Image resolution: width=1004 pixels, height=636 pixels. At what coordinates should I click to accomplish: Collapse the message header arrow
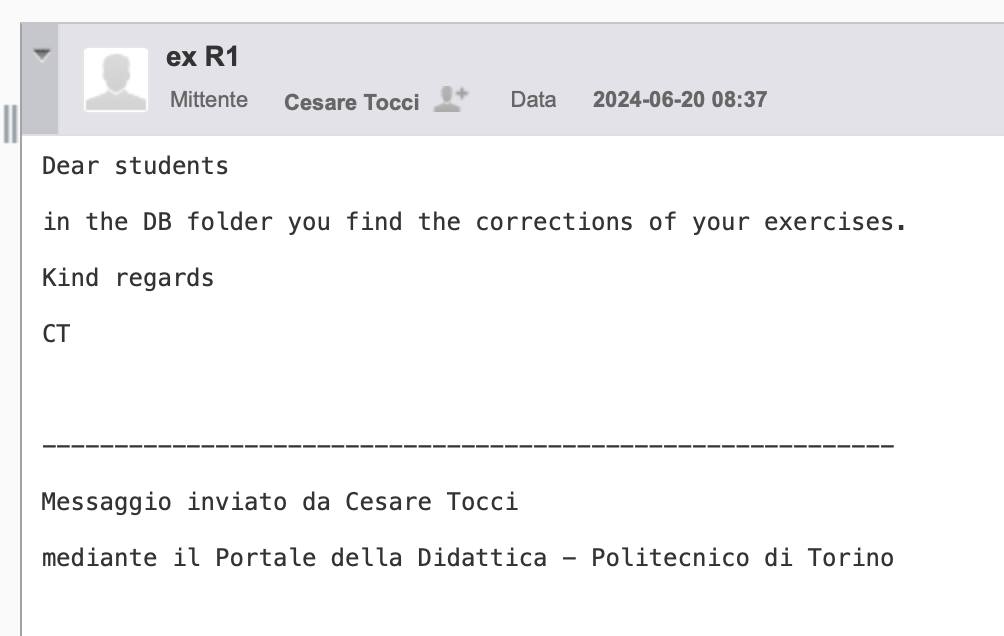pos(40,54)
